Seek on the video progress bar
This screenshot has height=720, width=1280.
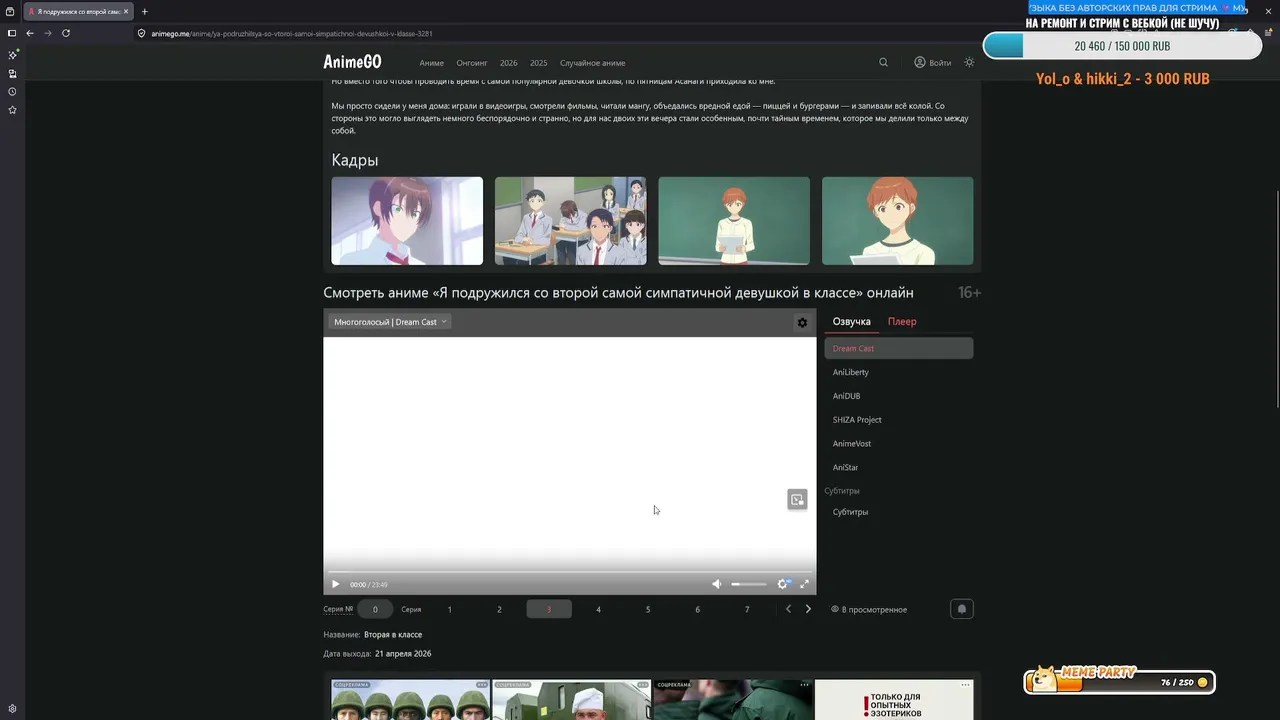570,572
